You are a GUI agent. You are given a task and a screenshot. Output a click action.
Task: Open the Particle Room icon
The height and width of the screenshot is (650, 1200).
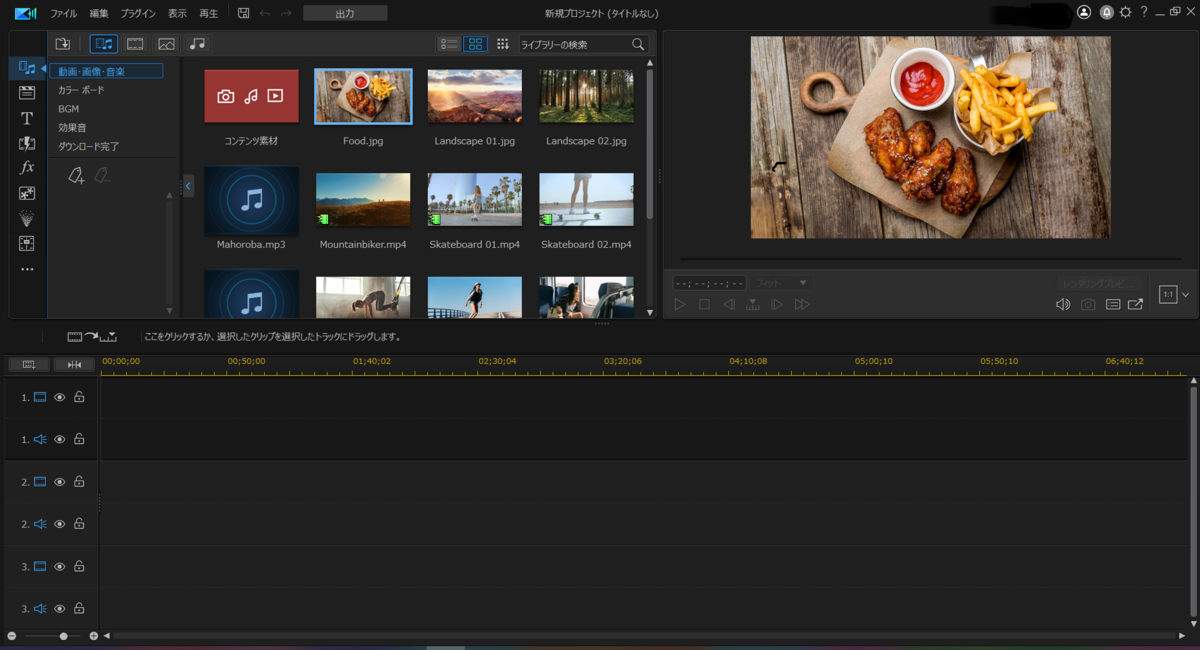(27, 218)
